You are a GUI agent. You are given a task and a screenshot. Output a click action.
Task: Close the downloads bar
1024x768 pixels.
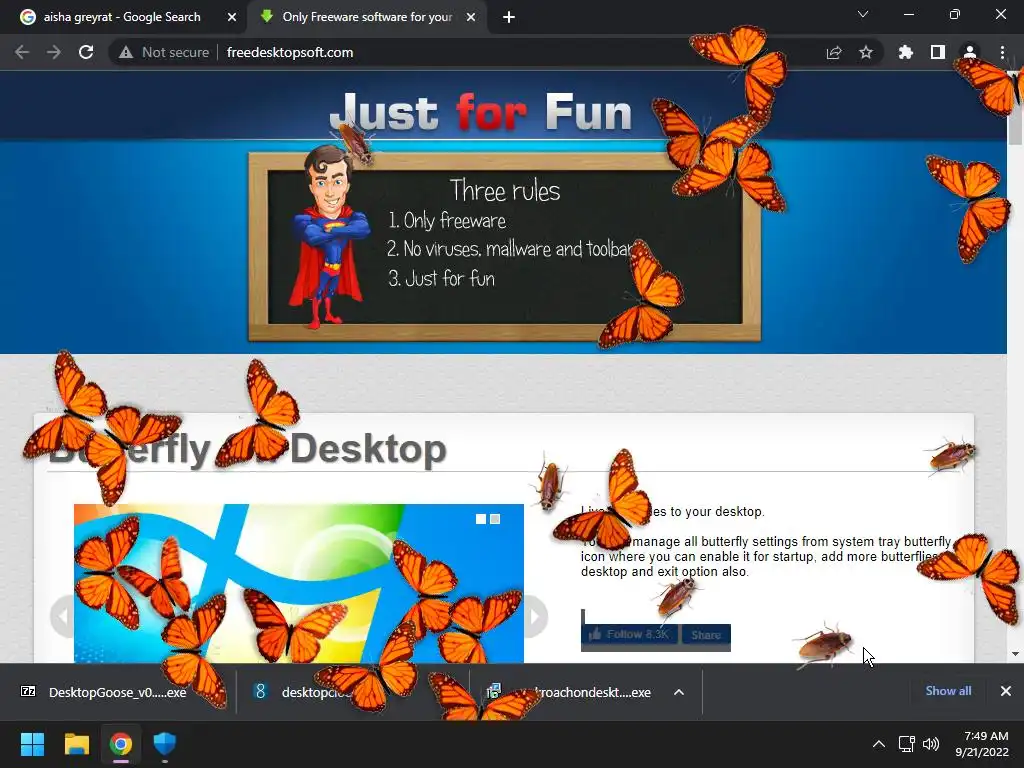pos(1006,691)
